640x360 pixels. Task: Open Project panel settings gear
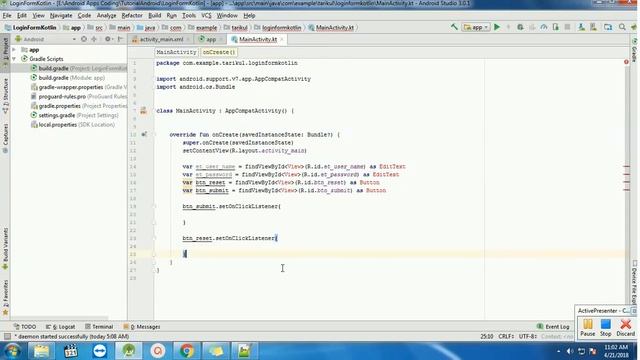[108, 39]
